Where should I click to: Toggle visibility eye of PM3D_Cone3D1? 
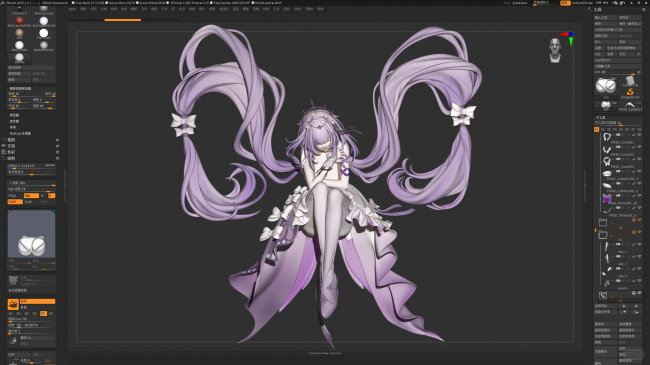(639, 135)
